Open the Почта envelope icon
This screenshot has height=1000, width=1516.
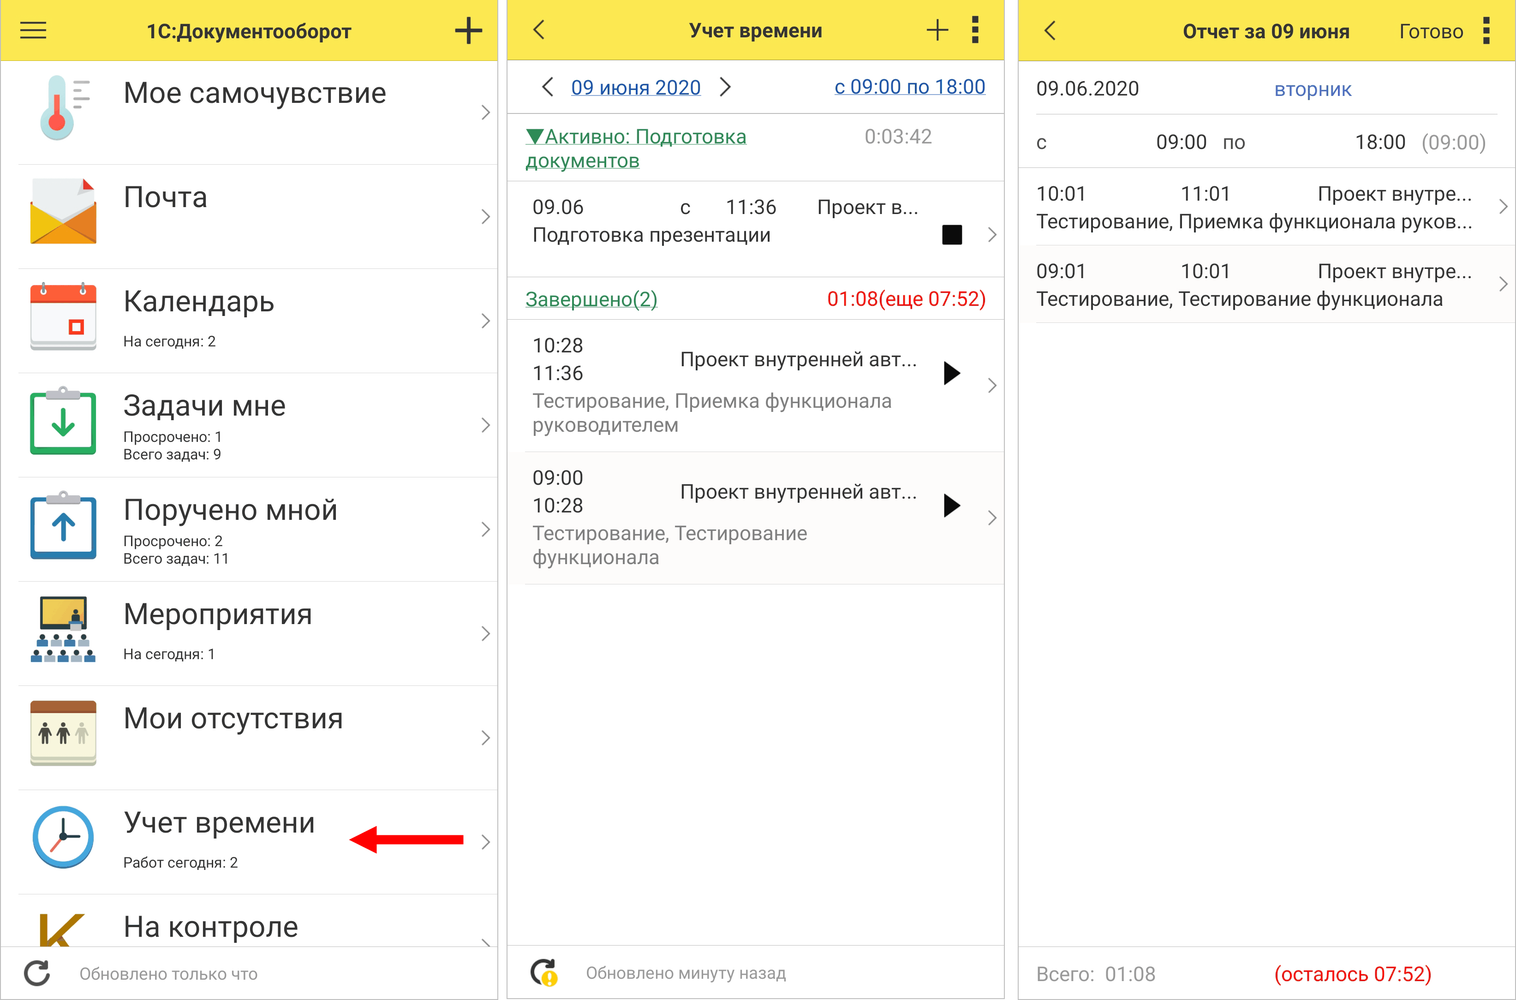64,212
